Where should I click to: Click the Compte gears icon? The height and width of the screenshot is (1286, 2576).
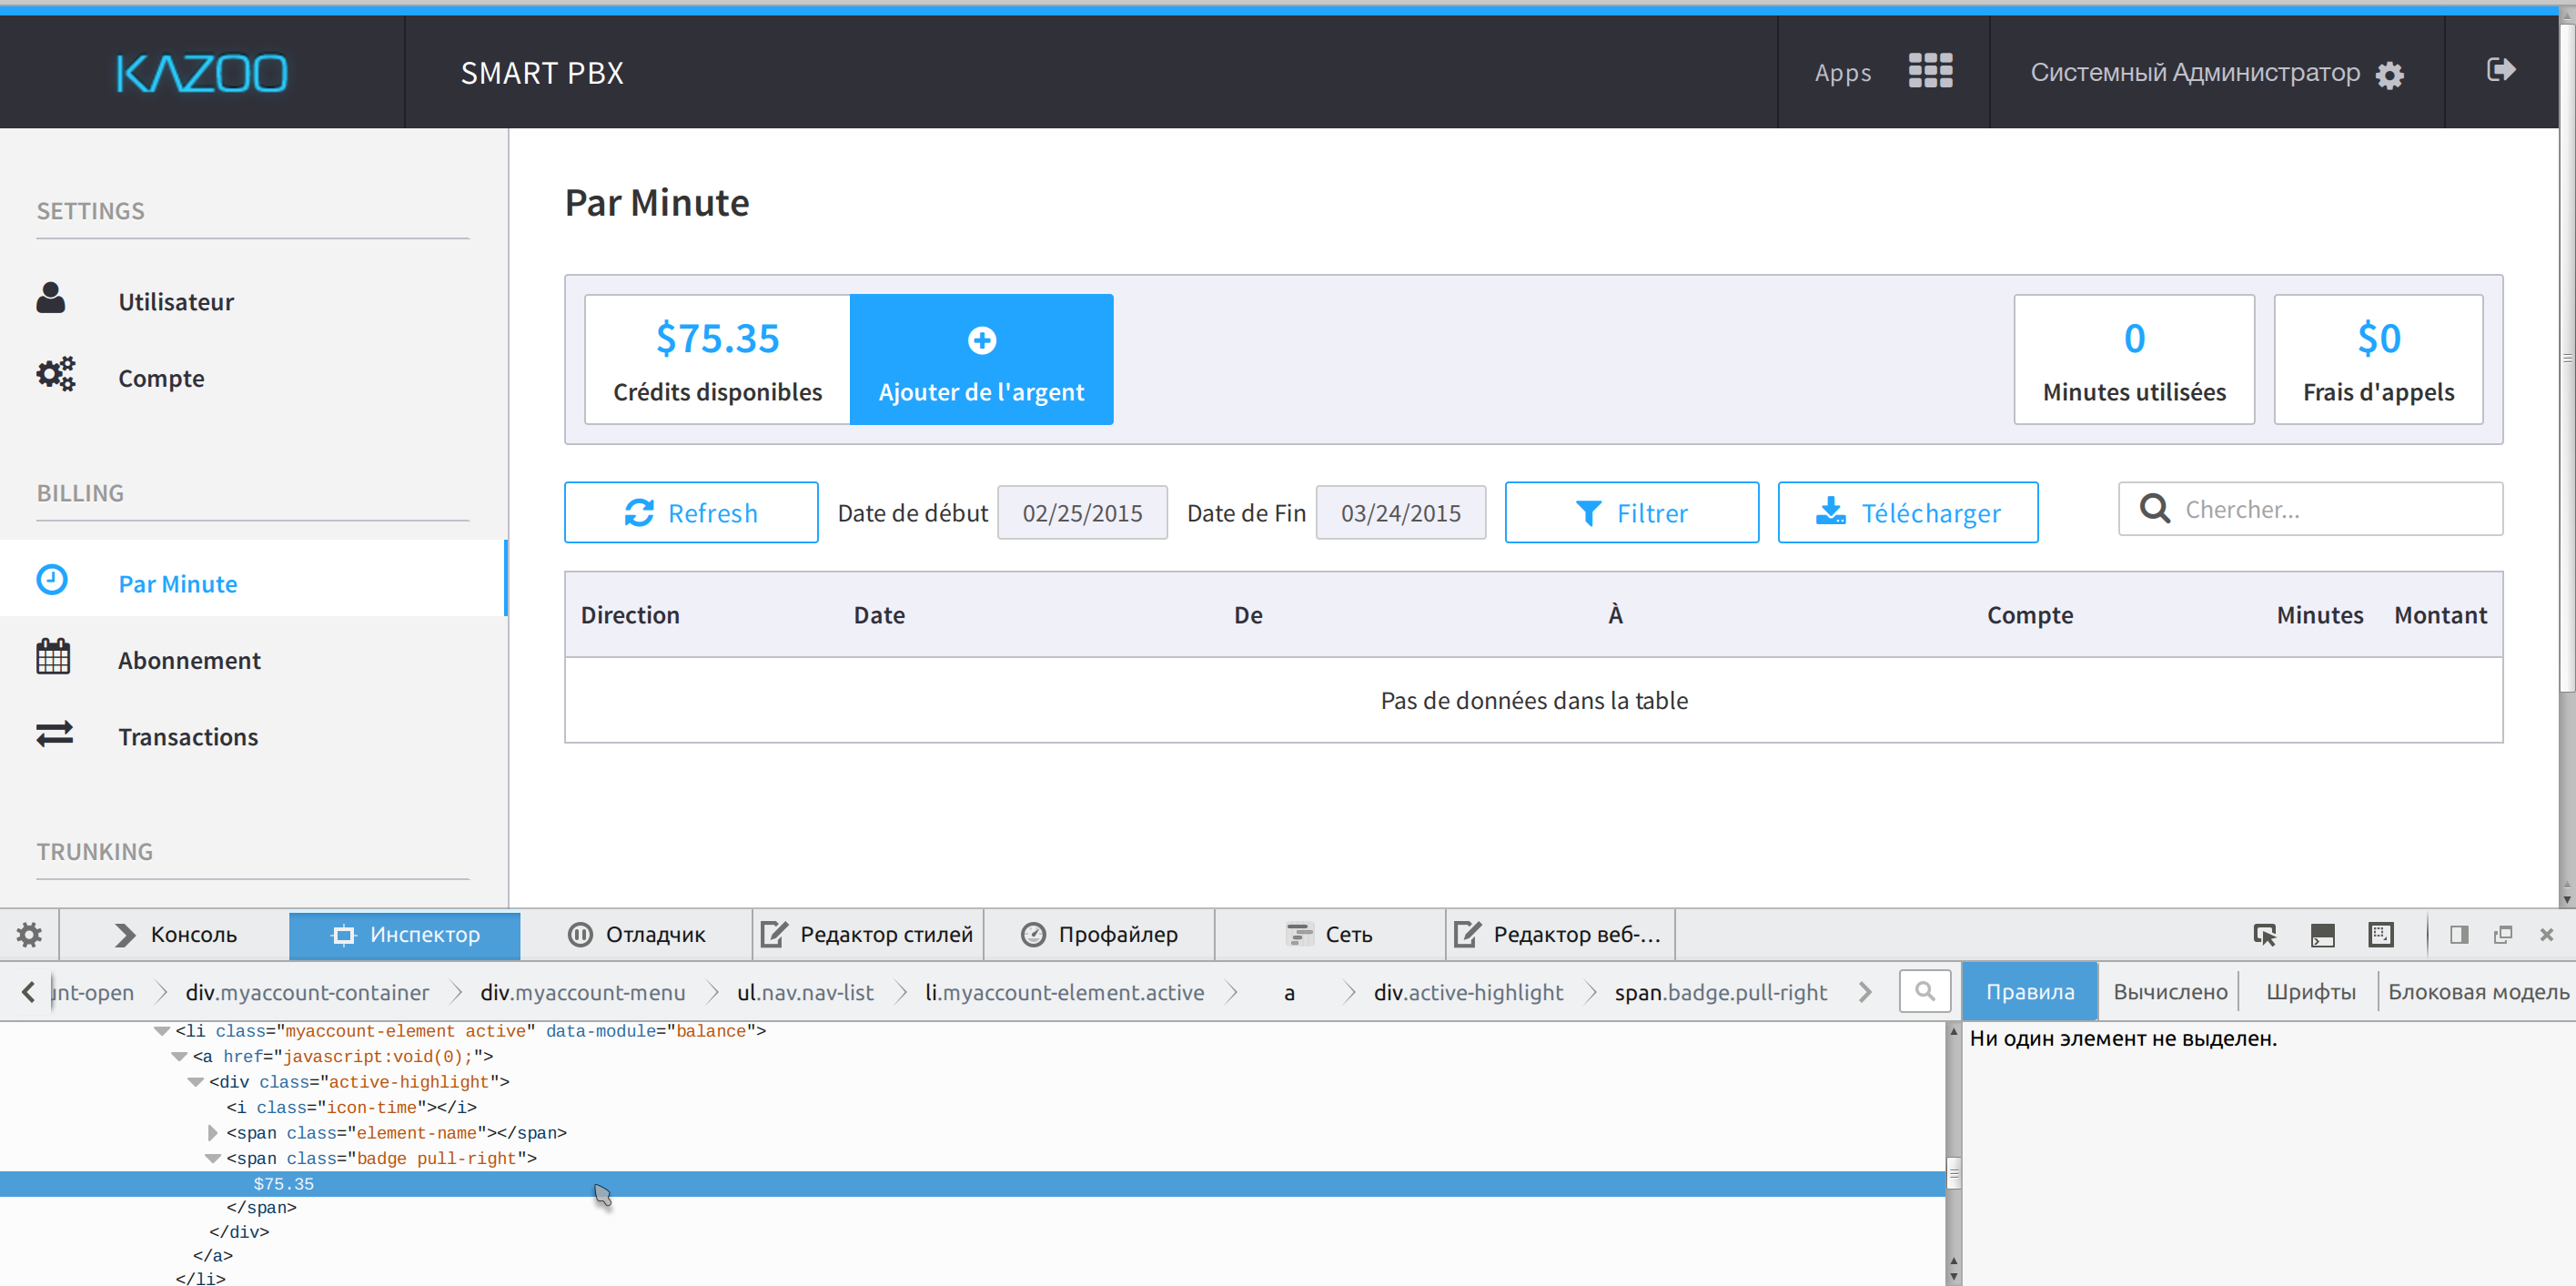coord(56,374)
